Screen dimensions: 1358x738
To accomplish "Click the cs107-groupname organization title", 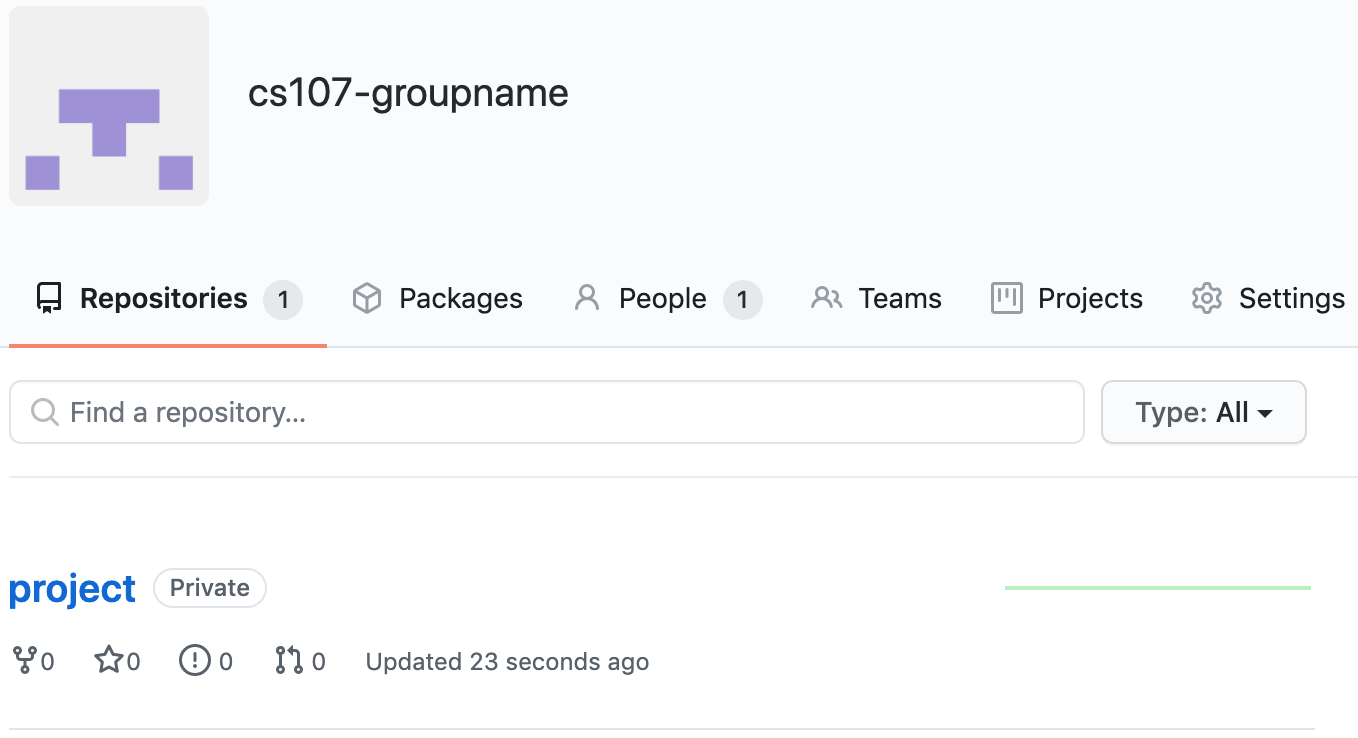I will click(x=408, y=93).
